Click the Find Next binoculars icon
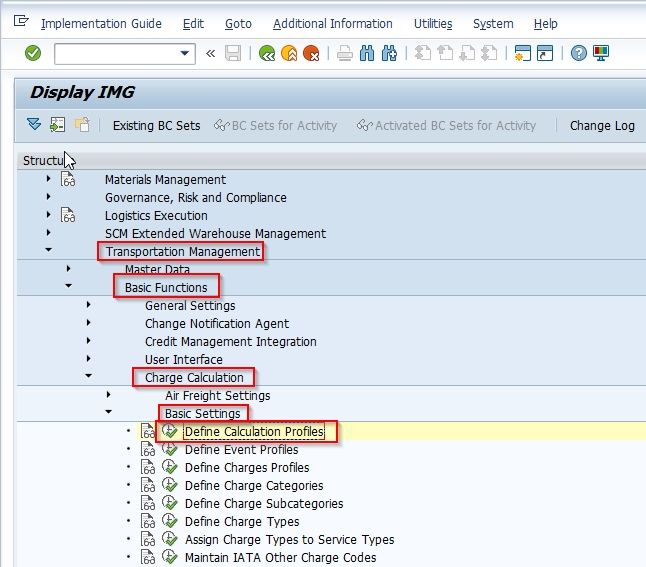Screen dimensions: 646x567 pos(389,53)
